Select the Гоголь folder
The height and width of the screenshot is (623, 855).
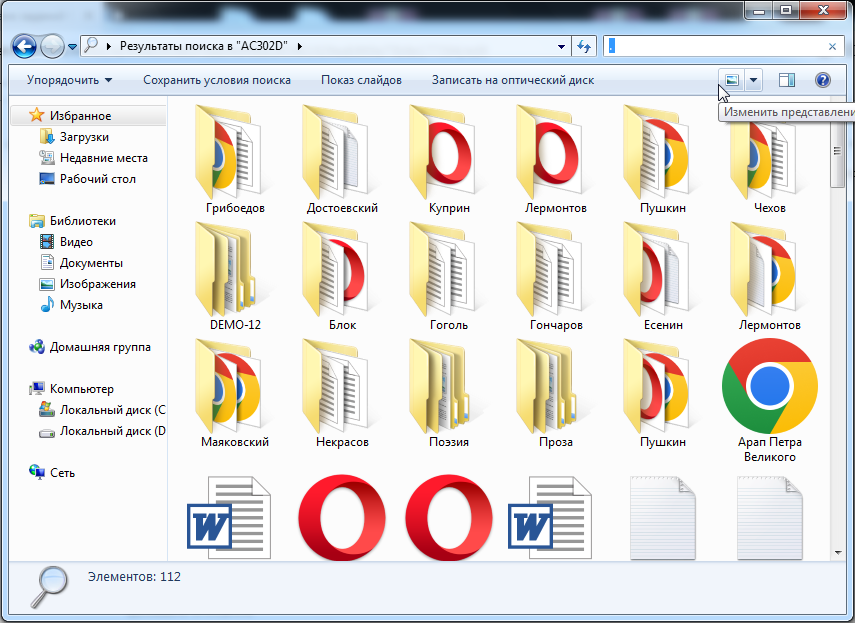(x=449, y=277)
